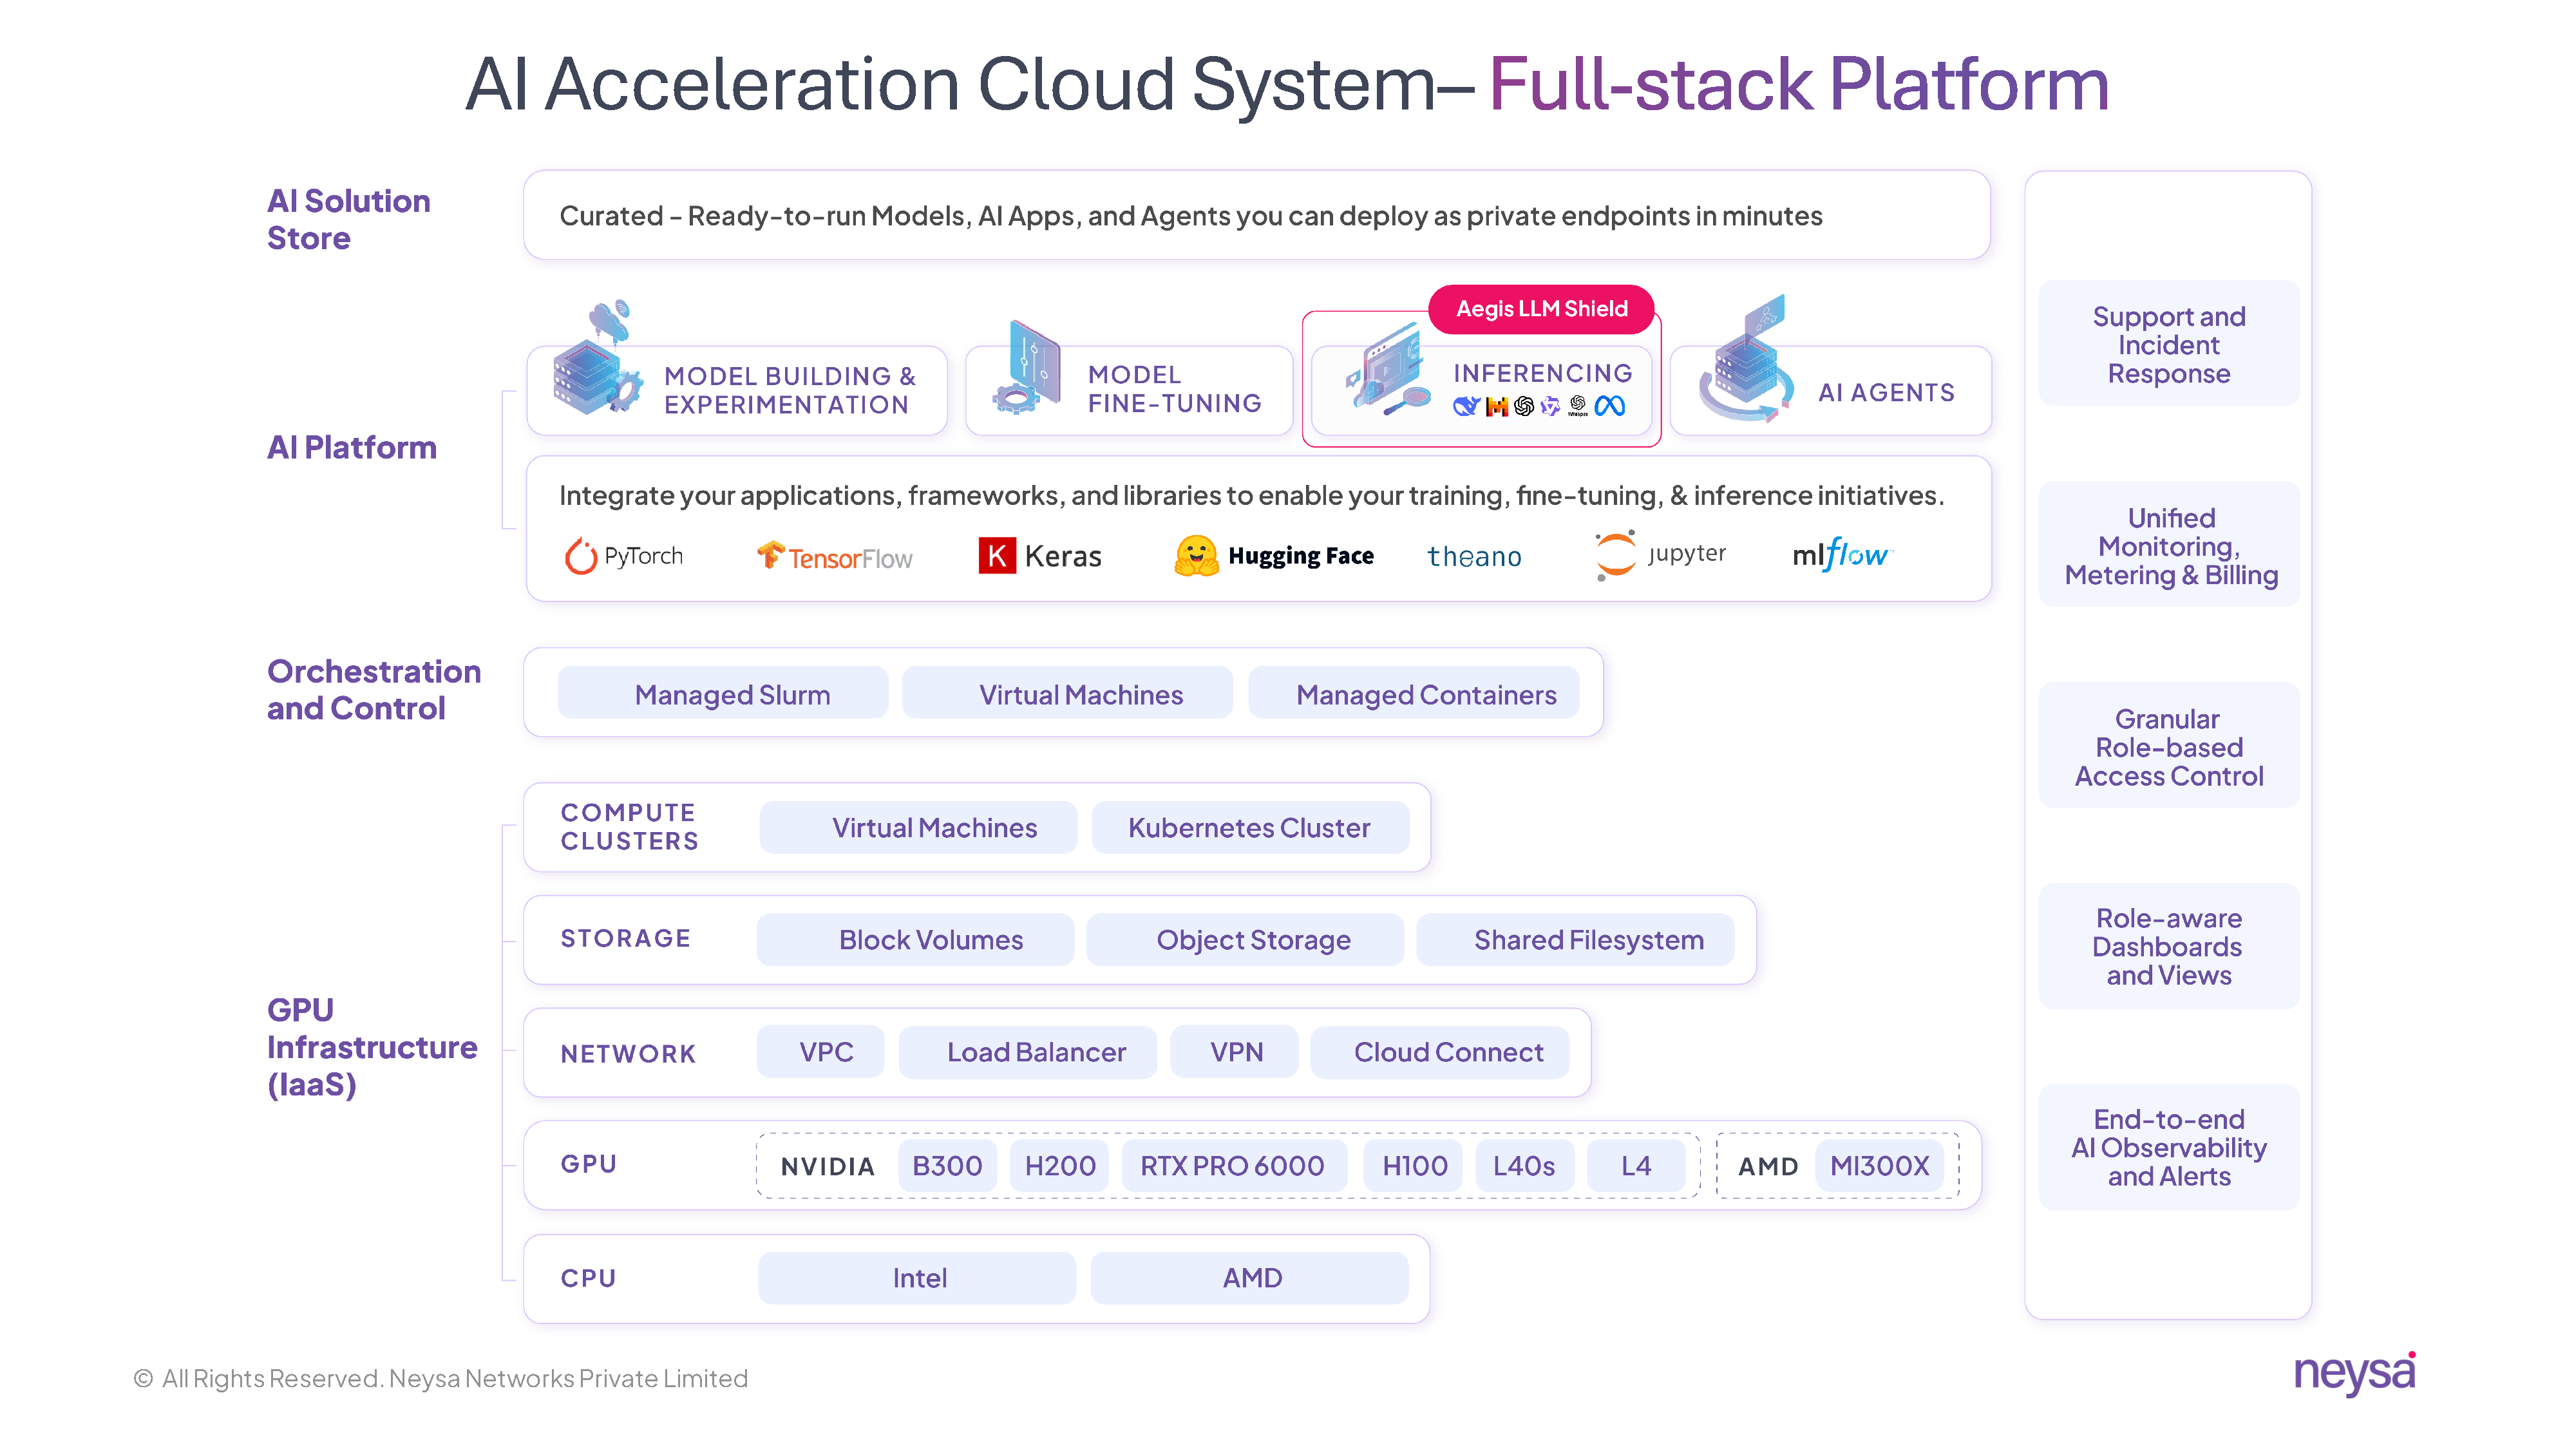Image resolution: width=2576 pixels, height=1449 pixels.
Task: Click the Meta infinity logo under Inferencing
Action: [1610, 406]
